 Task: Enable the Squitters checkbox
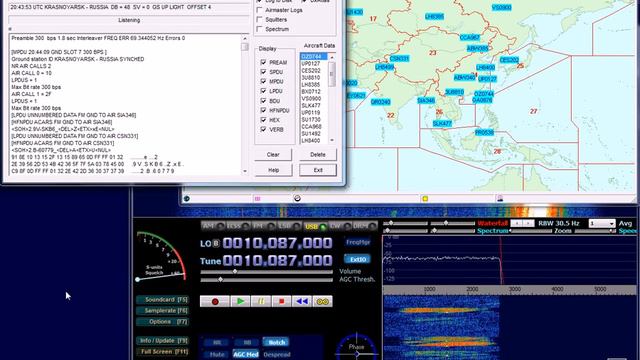coord(259,19)
